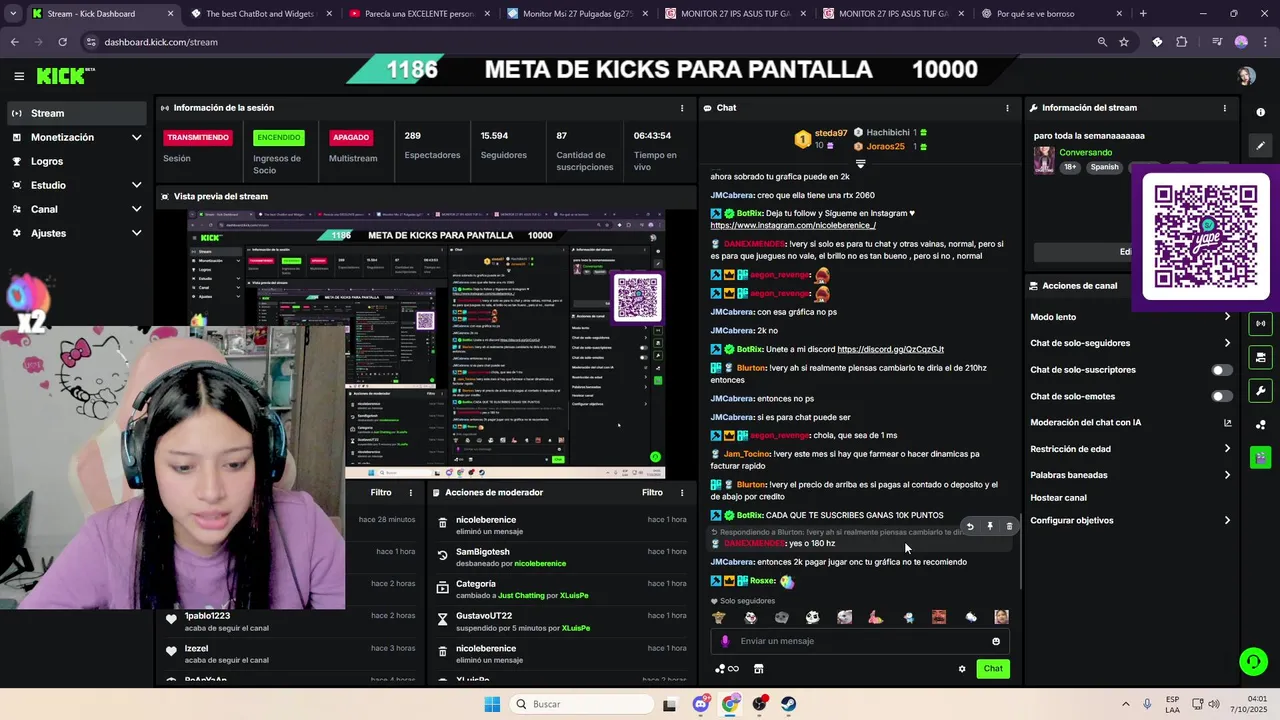Image resolution: width=1280 pixels, height=720 pixels.
Task: Open Chrome from the Windows taskbar
Action: 730,704
